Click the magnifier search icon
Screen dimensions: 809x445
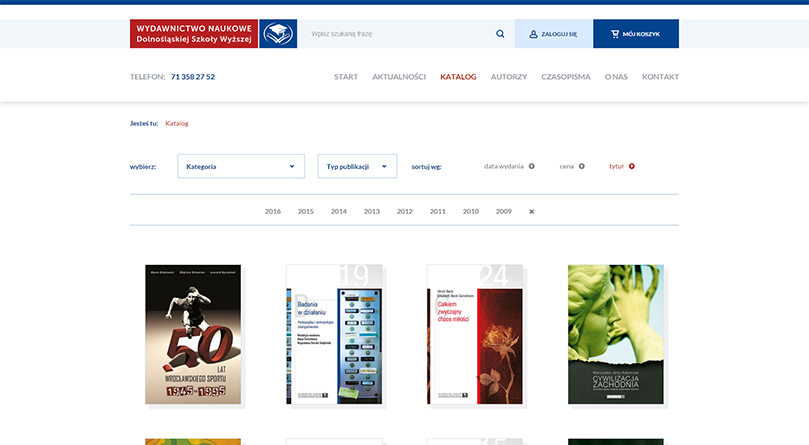click(x=500, y=34)
